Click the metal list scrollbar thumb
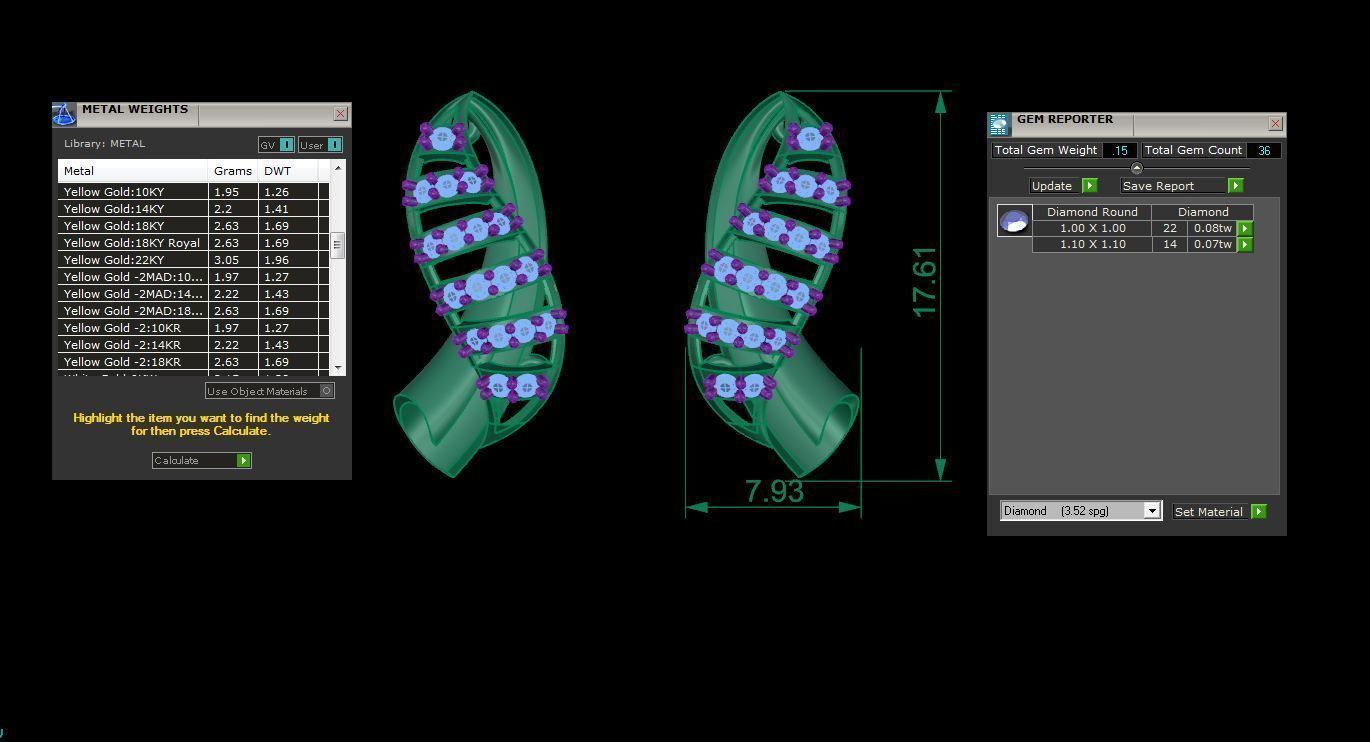Viewport: 1370px width, 742px height. tap(338, 245)
